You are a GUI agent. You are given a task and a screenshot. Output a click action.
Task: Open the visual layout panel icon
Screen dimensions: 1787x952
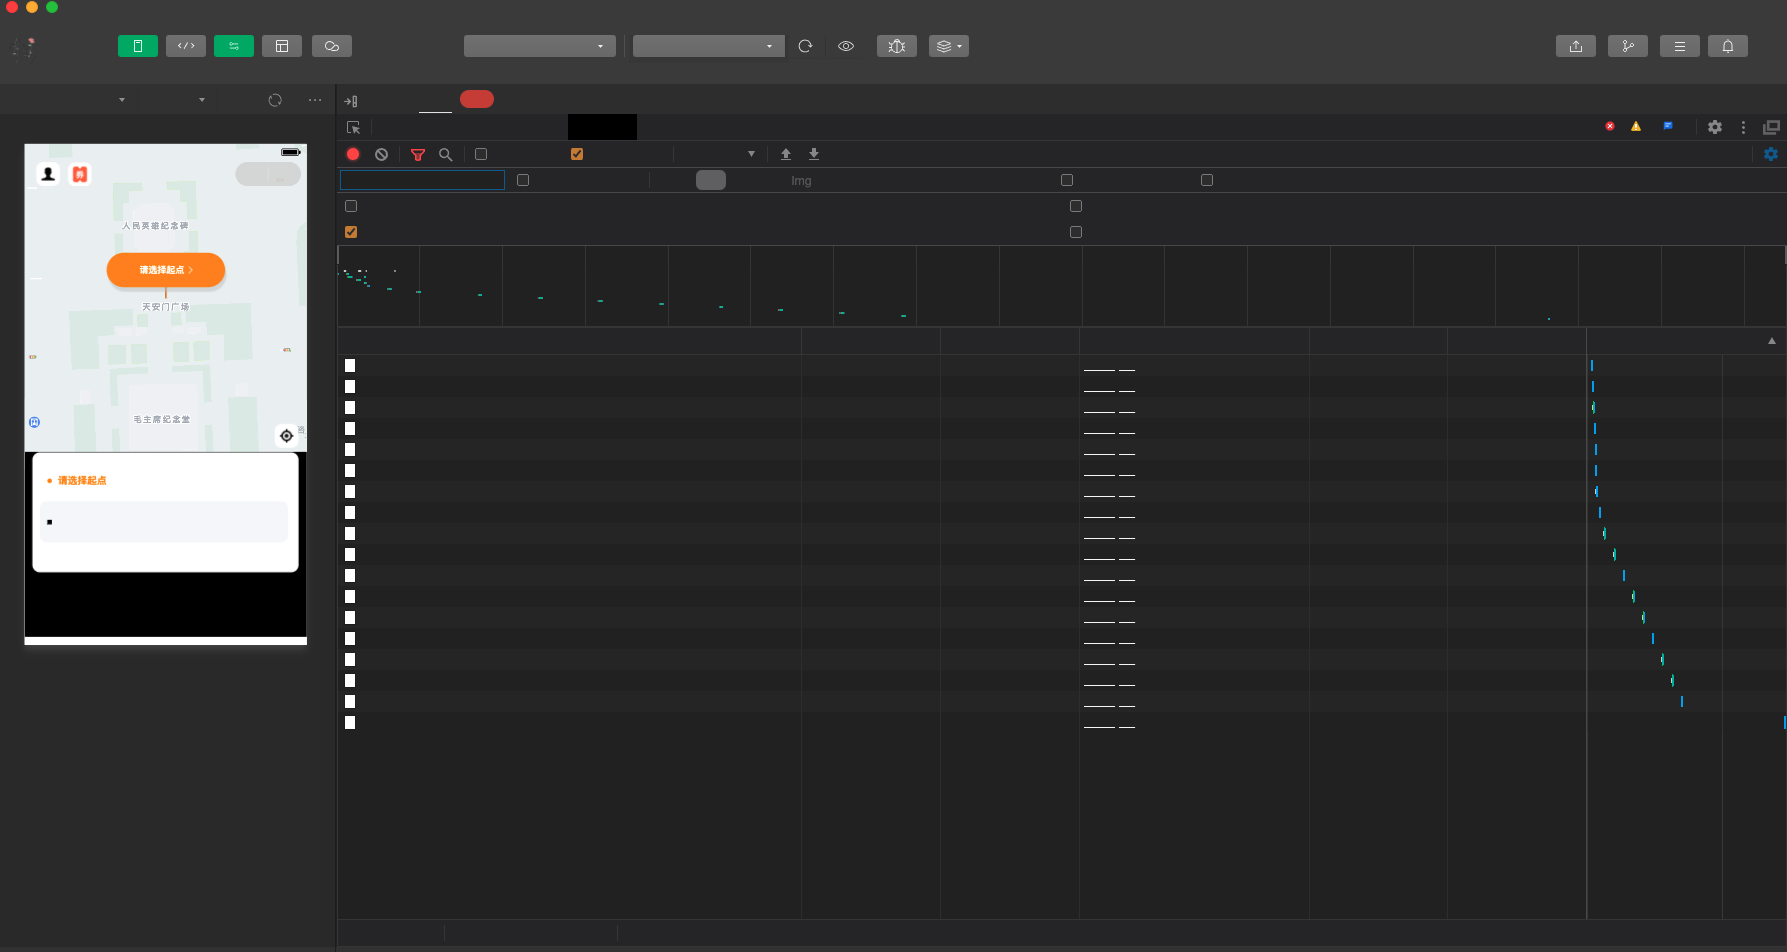click(282, 46)
